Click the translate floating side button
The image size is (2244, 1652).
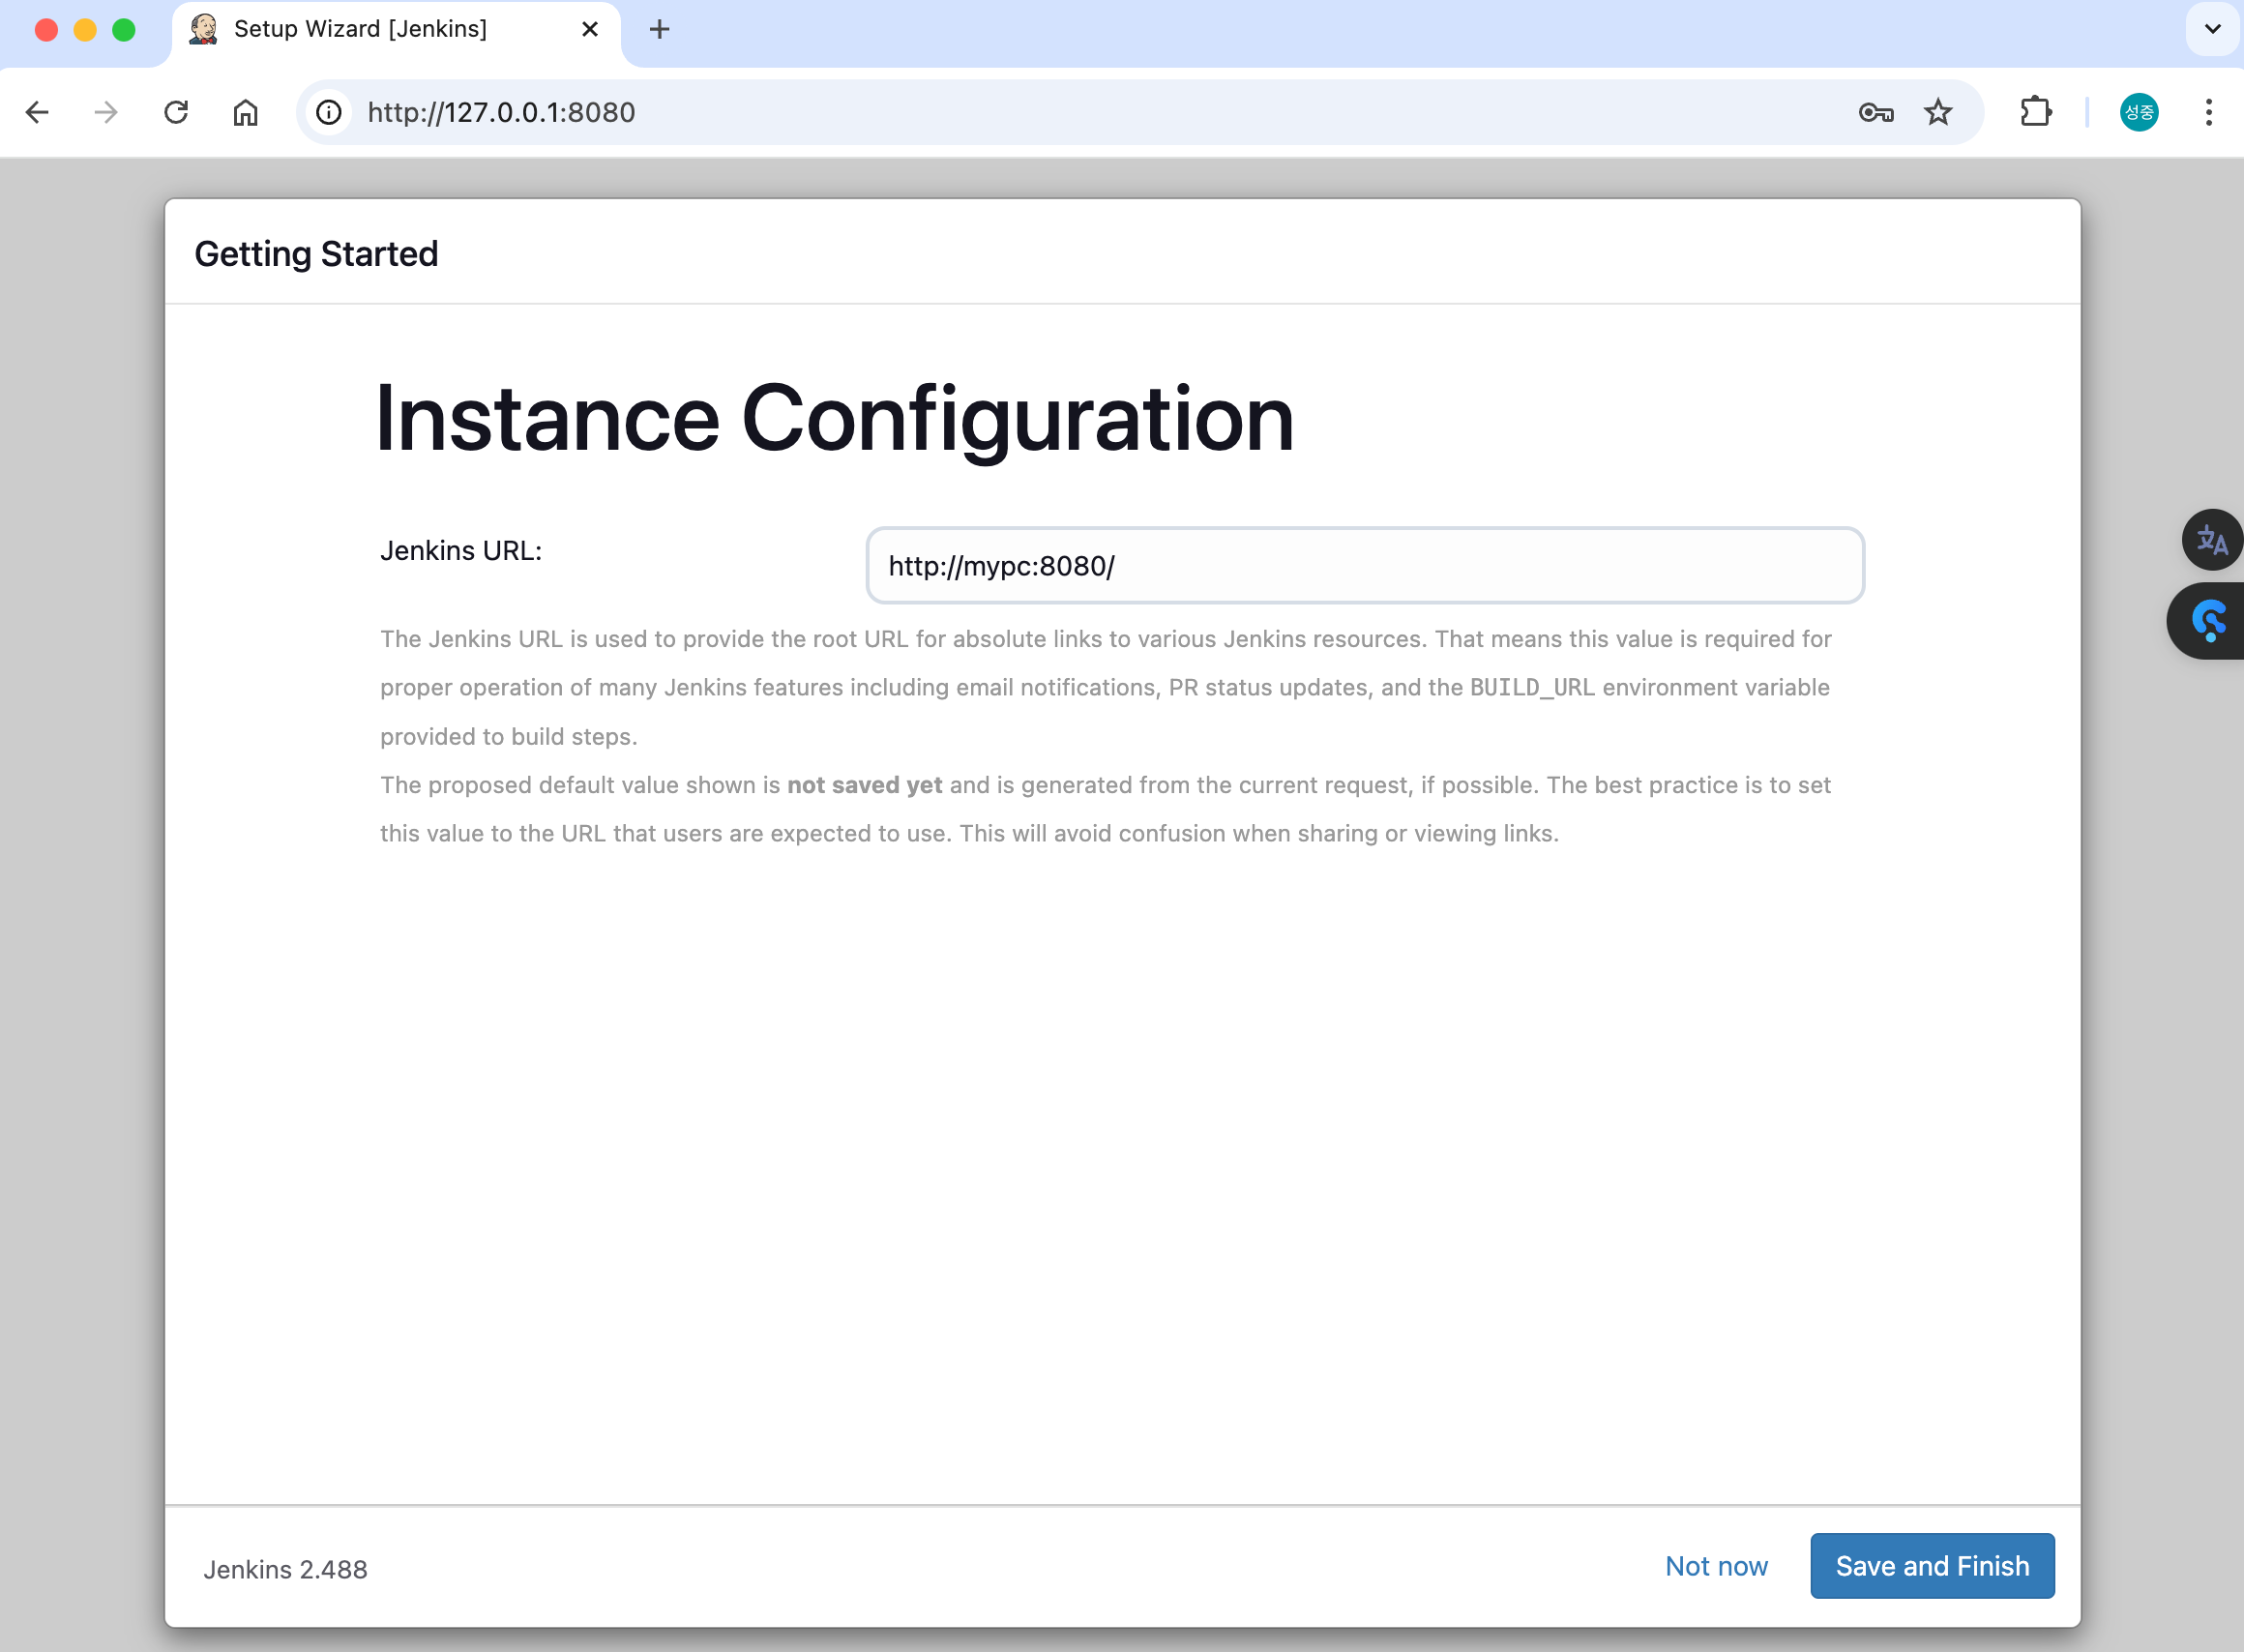[2211, 540]
